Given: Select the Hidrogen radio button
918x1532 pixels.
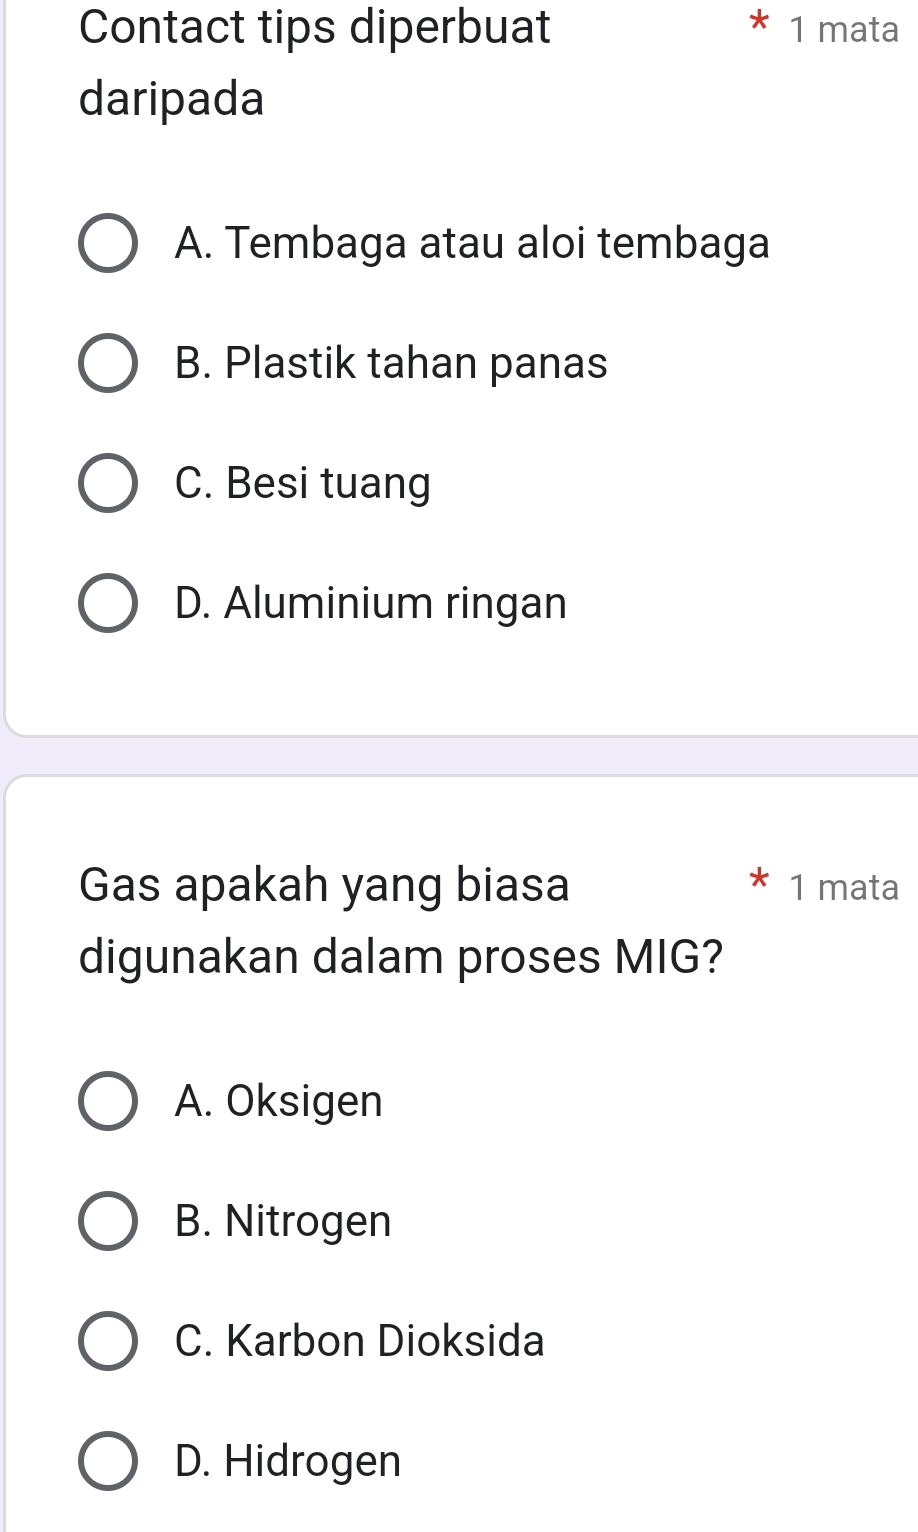Looking at the screenshot, I should (108, 1461).
